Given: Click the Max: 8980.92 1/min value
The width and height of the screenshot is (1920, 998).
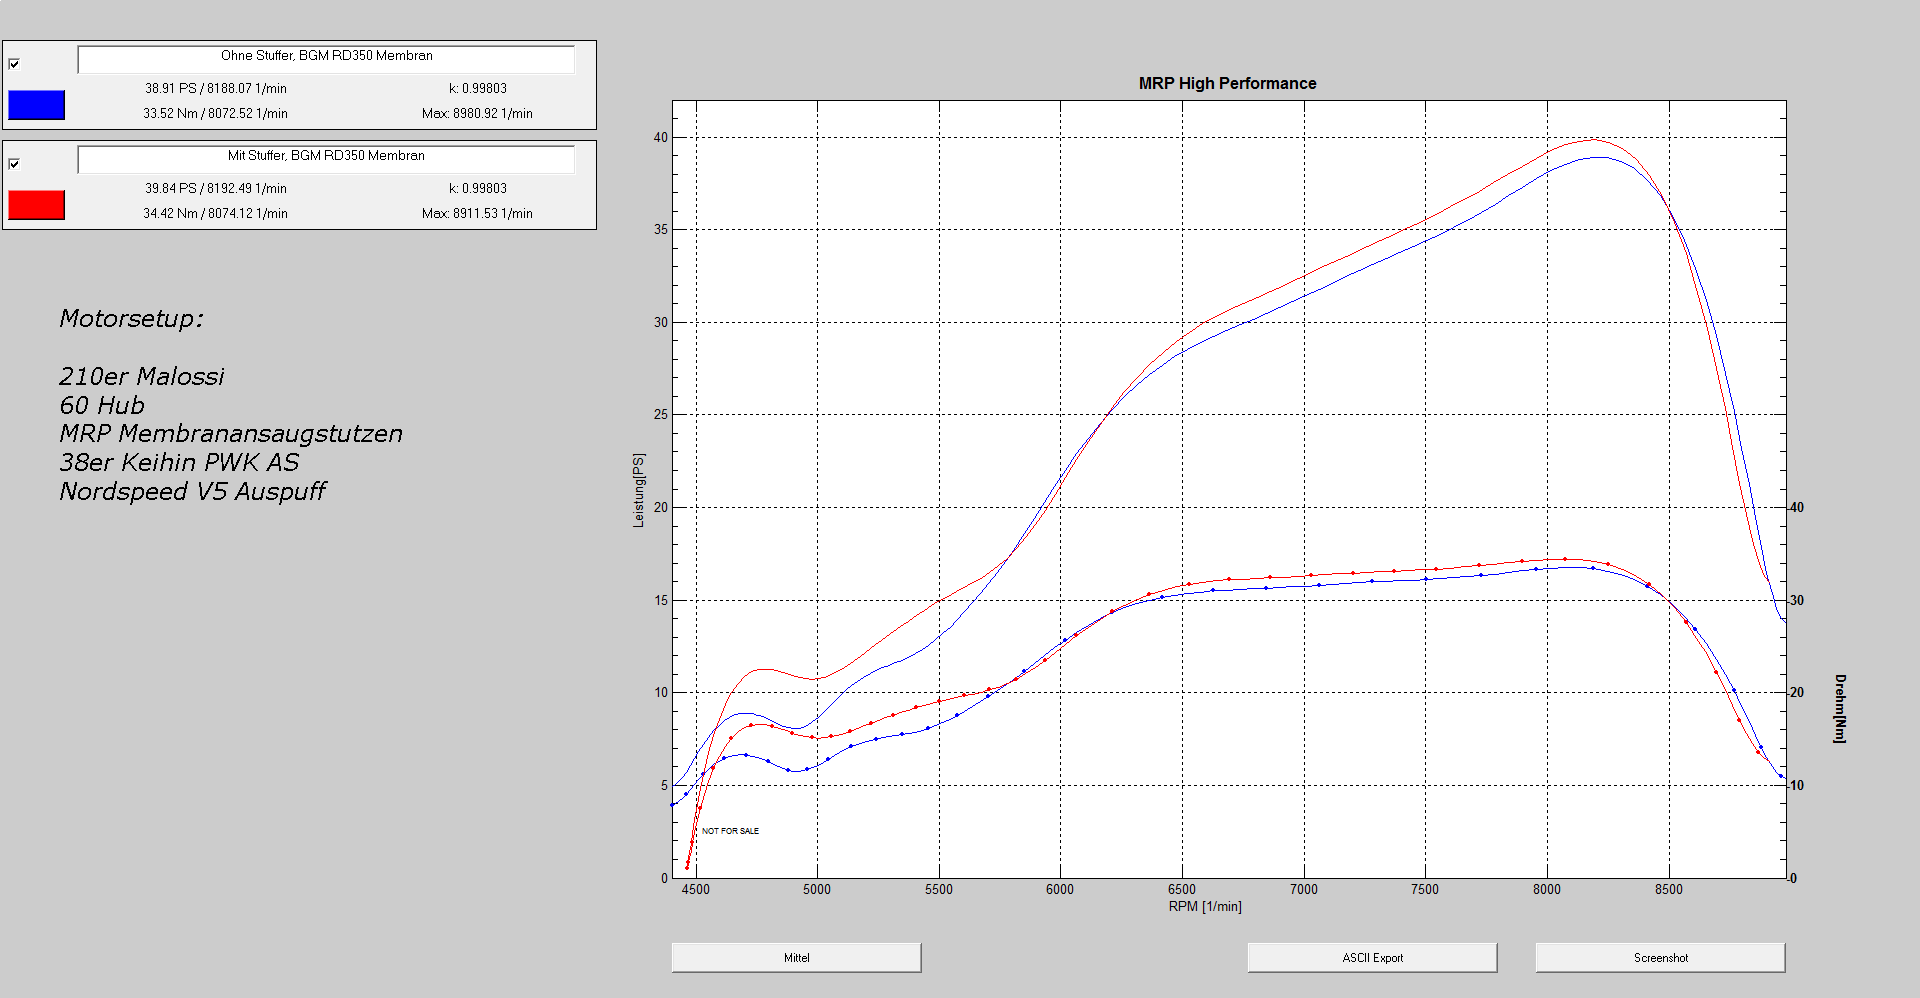Looking at the screenshot, I should click(477, 113).
